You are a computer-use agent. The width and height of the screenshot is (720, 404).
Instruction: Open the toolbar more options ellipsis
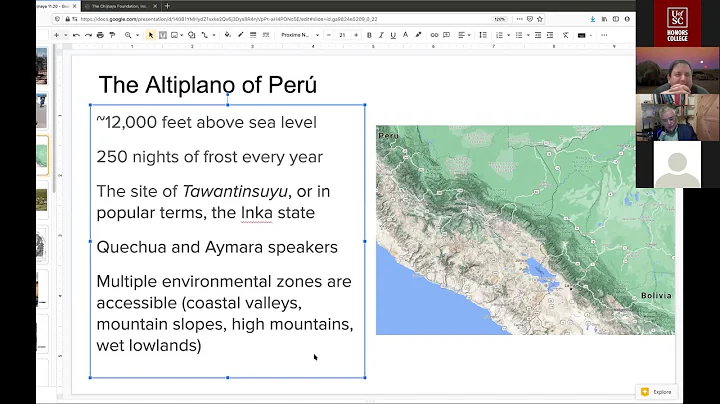pos(604,35)
